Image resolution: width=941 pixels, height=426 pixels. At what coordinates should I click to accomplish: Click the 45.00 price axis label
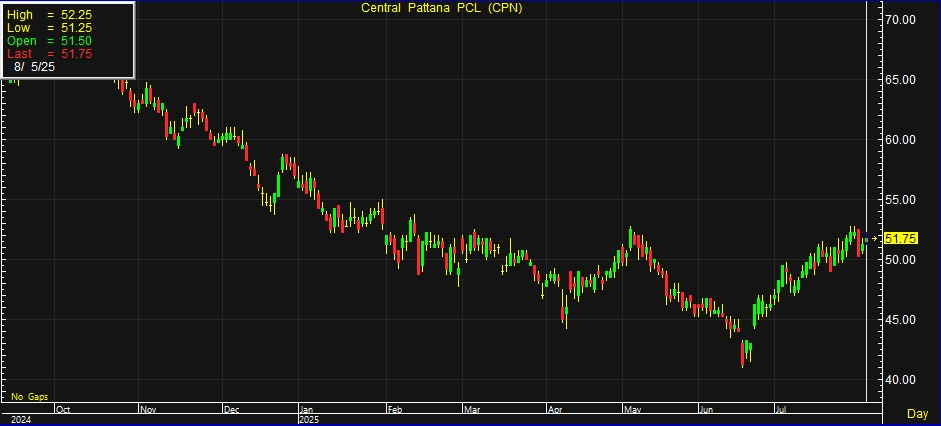901,320
